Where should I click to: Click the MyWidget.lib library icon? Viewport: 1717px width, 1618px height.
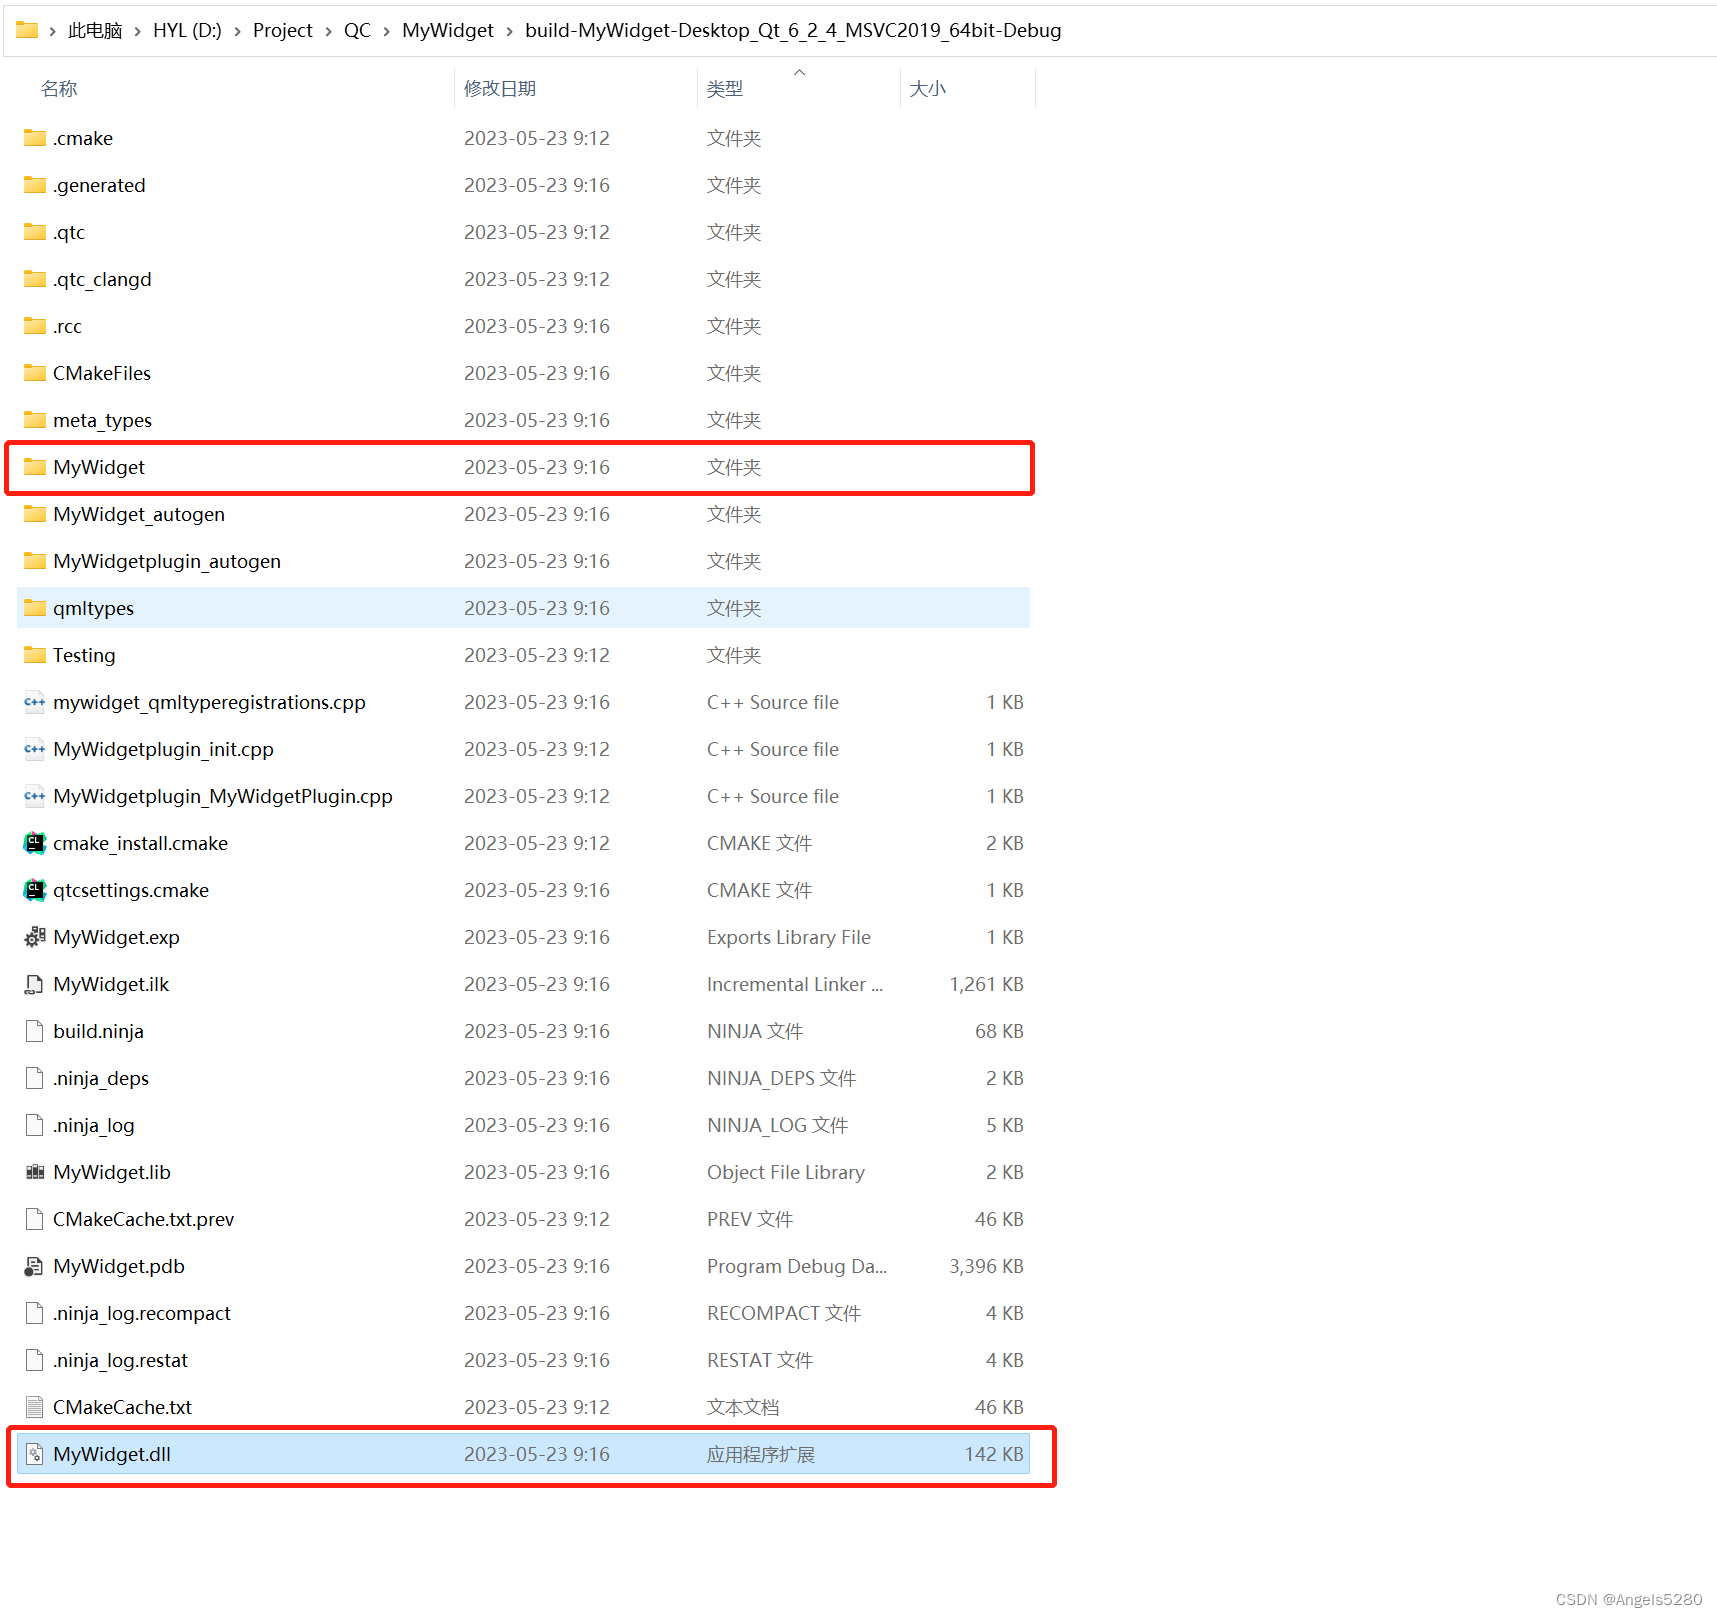34,1172
